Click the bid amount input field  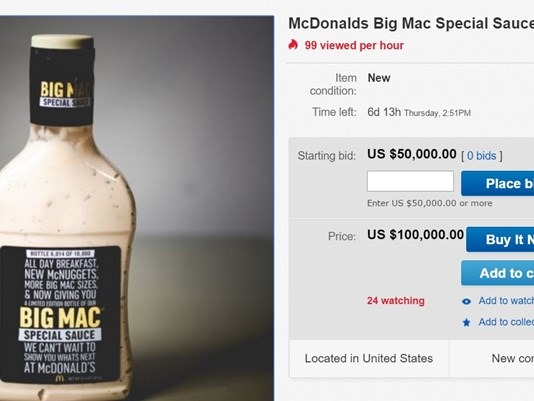point(410,181)
